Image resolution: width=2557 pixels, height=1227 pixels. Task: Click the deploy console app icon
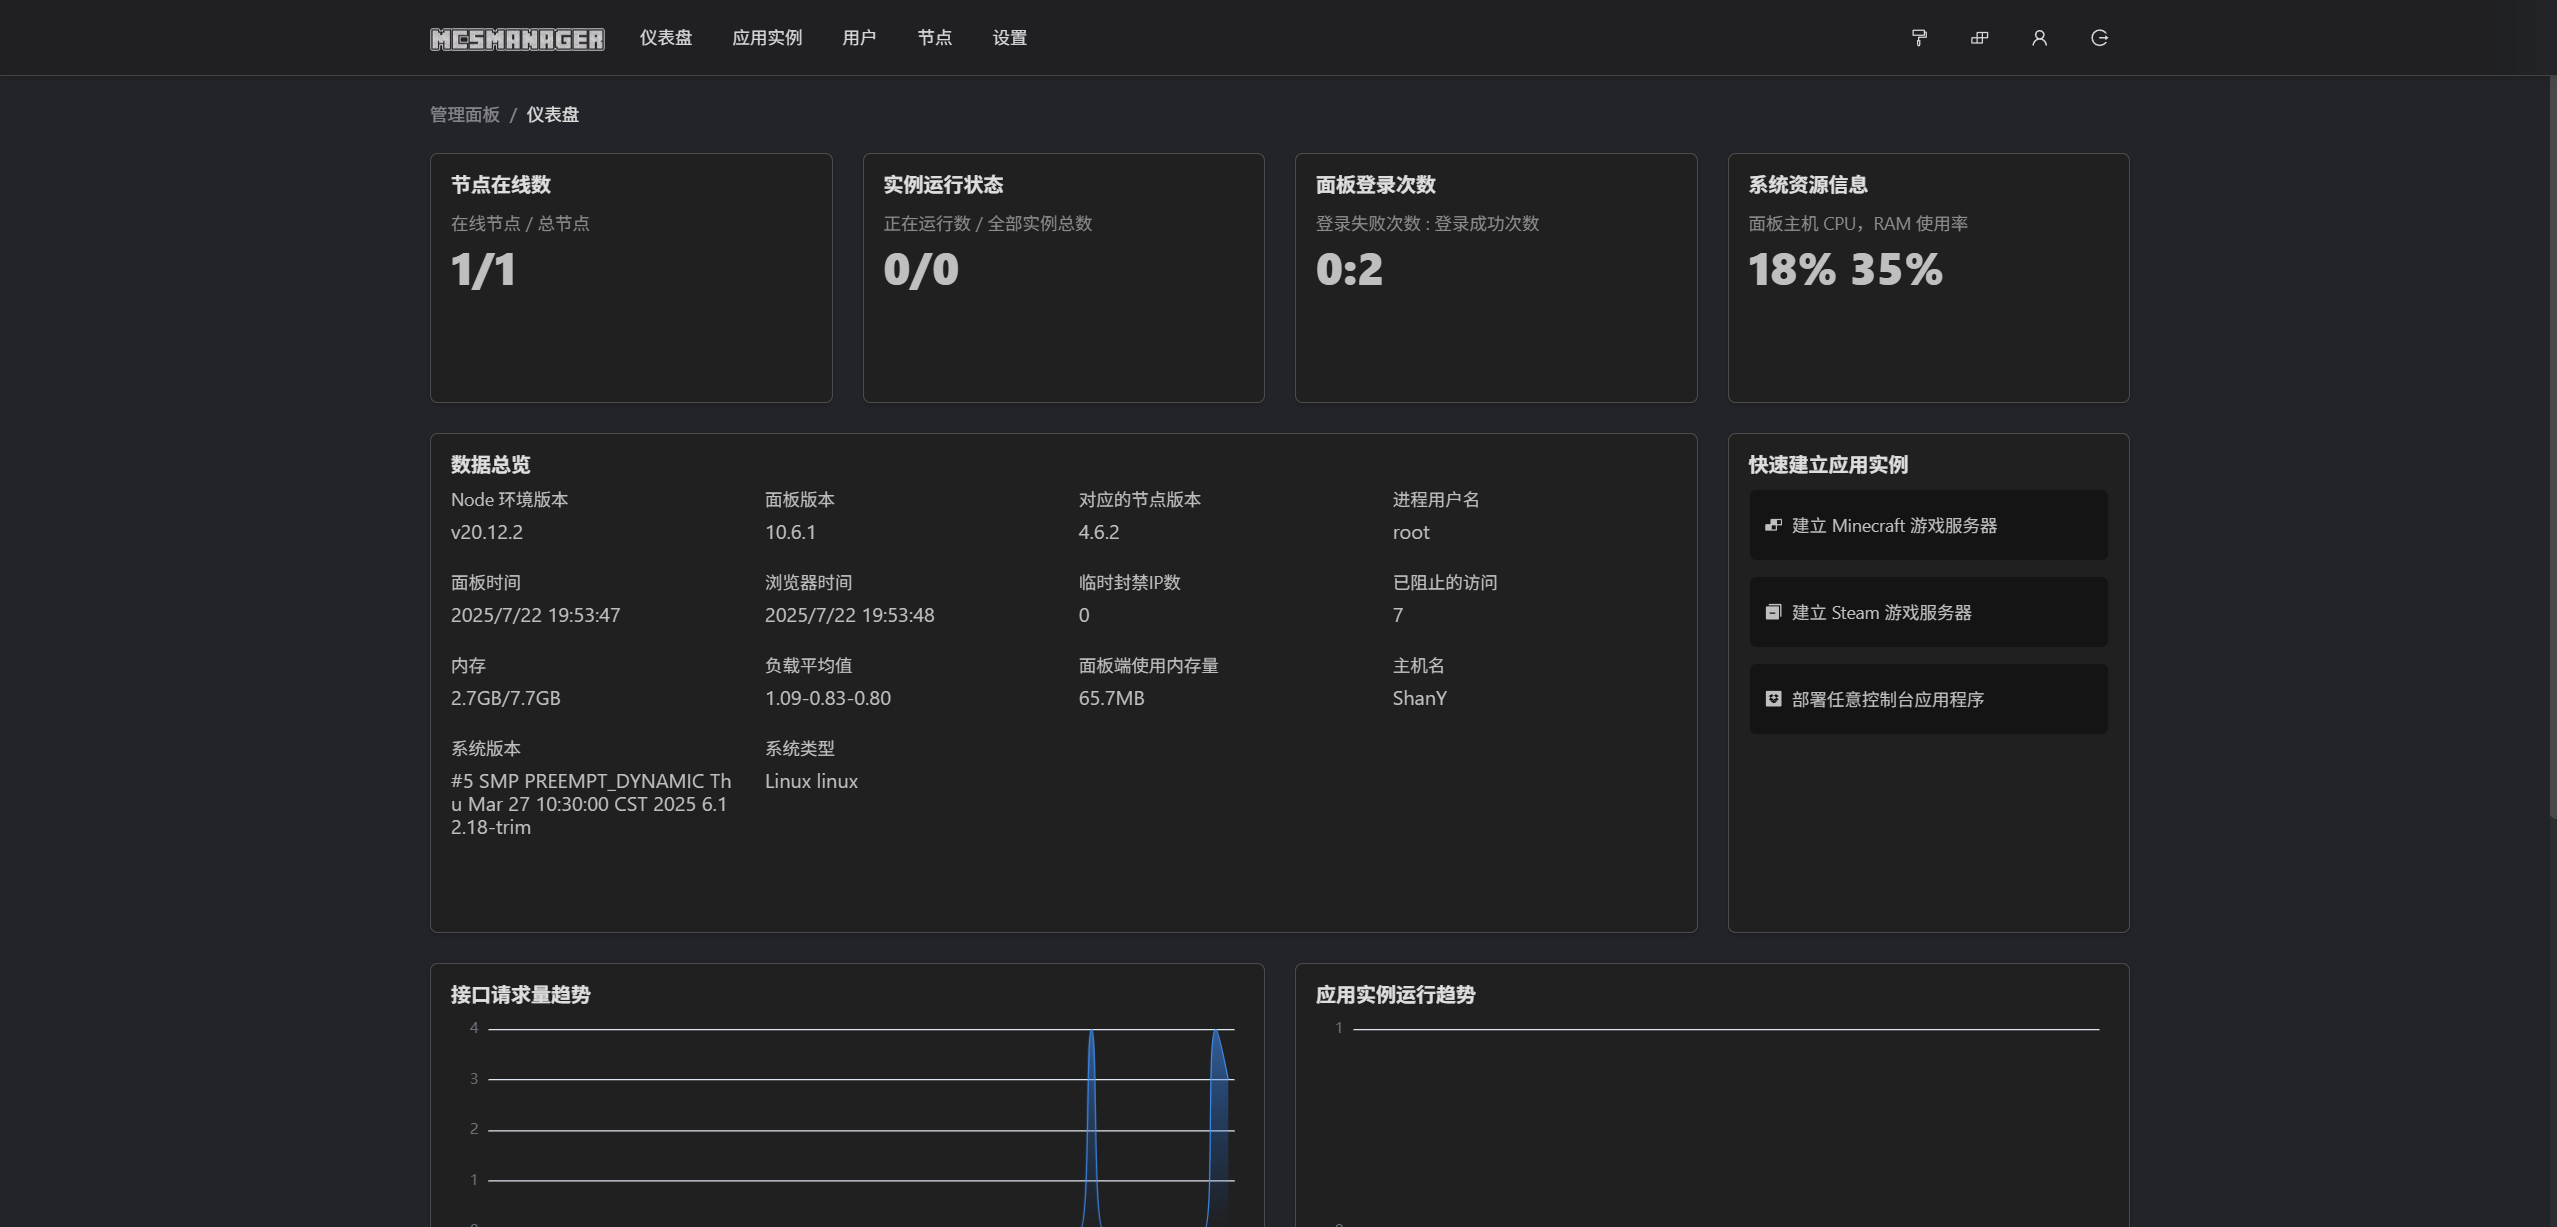click(1773, 699)
